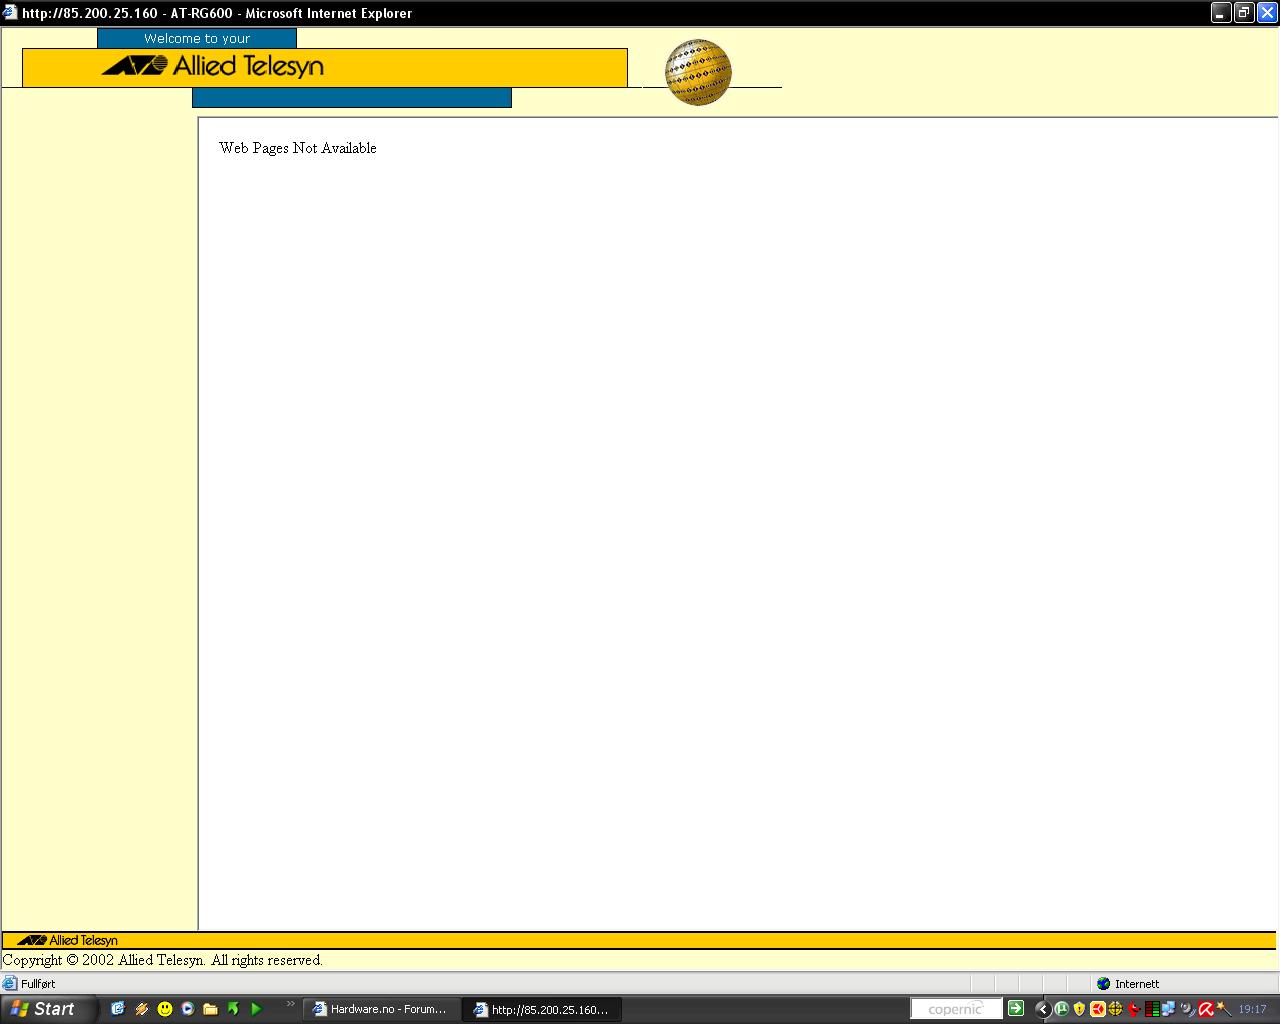Click the green curved arrow quick launch icon
This screenshot has width=1280, height=1024.
(x=234, y=1009)
